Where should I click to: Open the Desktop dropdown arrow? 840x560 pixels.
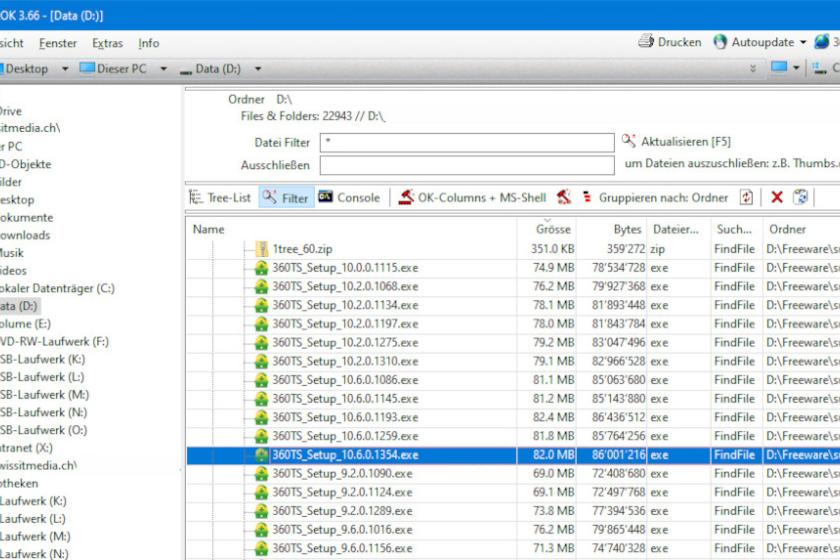65,69
